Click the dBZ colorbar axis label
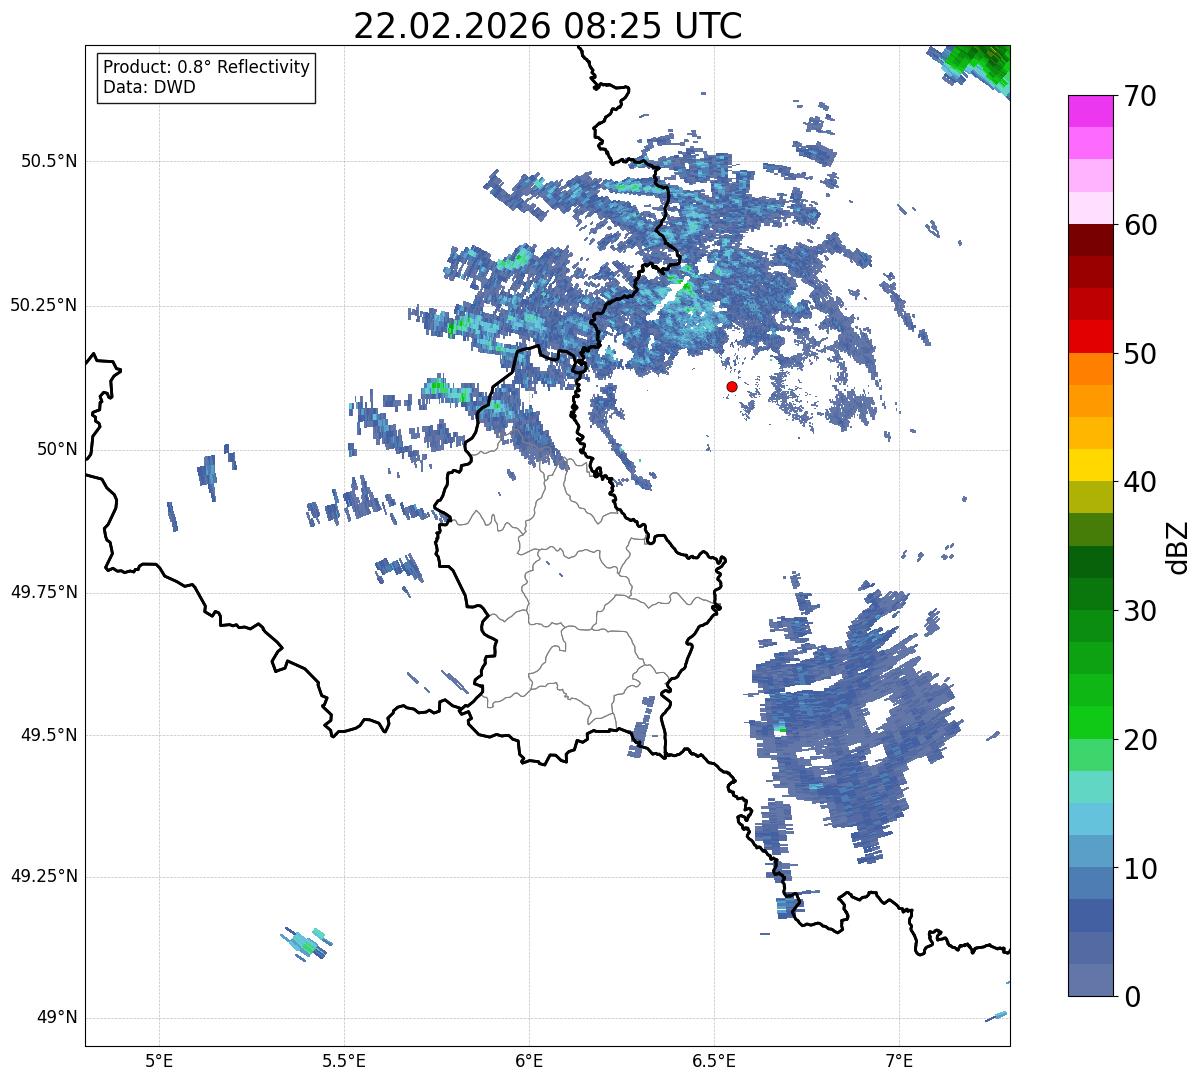This screenshot has width=1202, height=1081. pos(1178,546)
